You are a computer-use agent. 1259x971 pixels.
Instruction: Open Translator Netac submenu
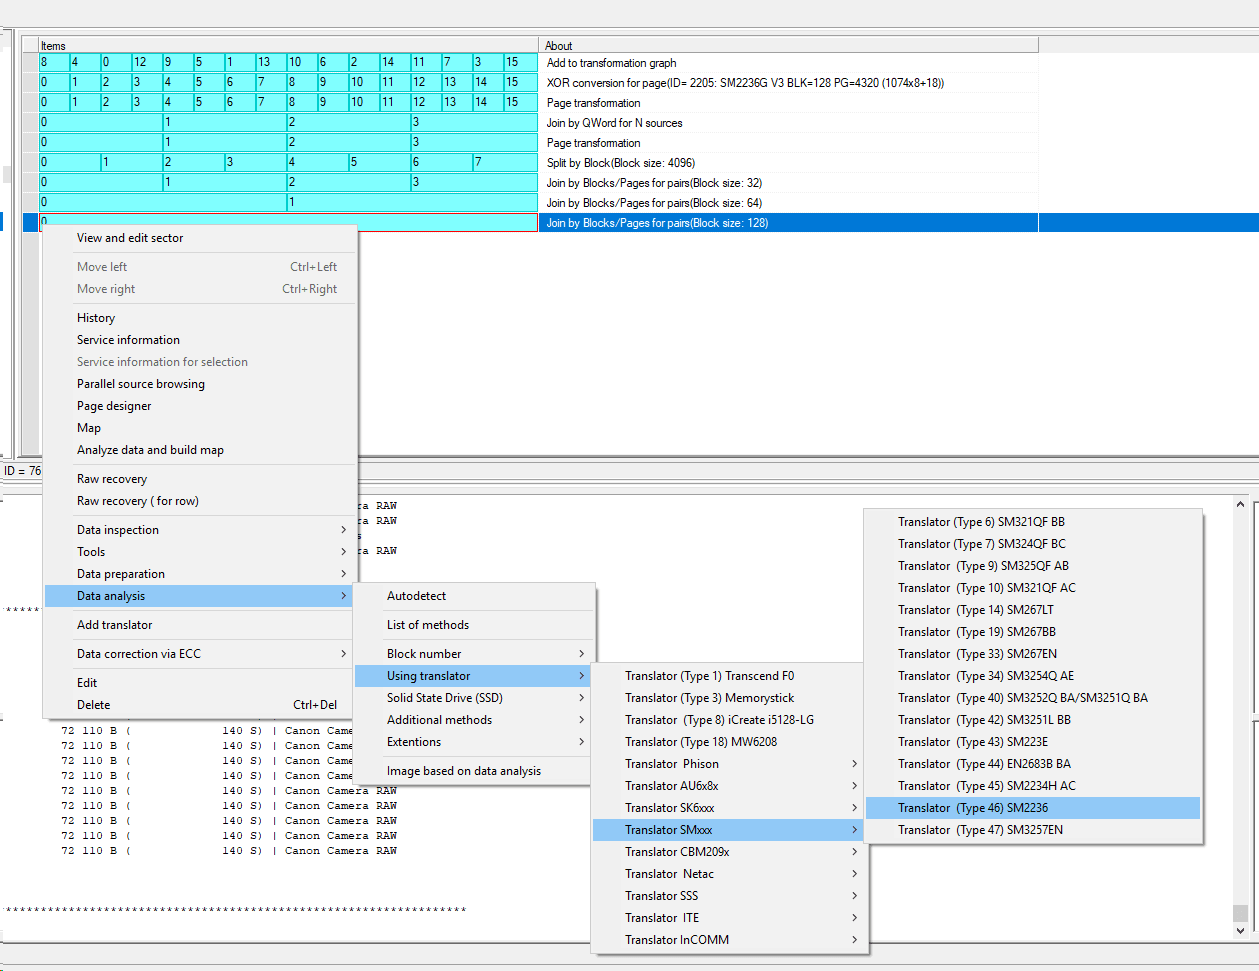[x=730, y=874]
